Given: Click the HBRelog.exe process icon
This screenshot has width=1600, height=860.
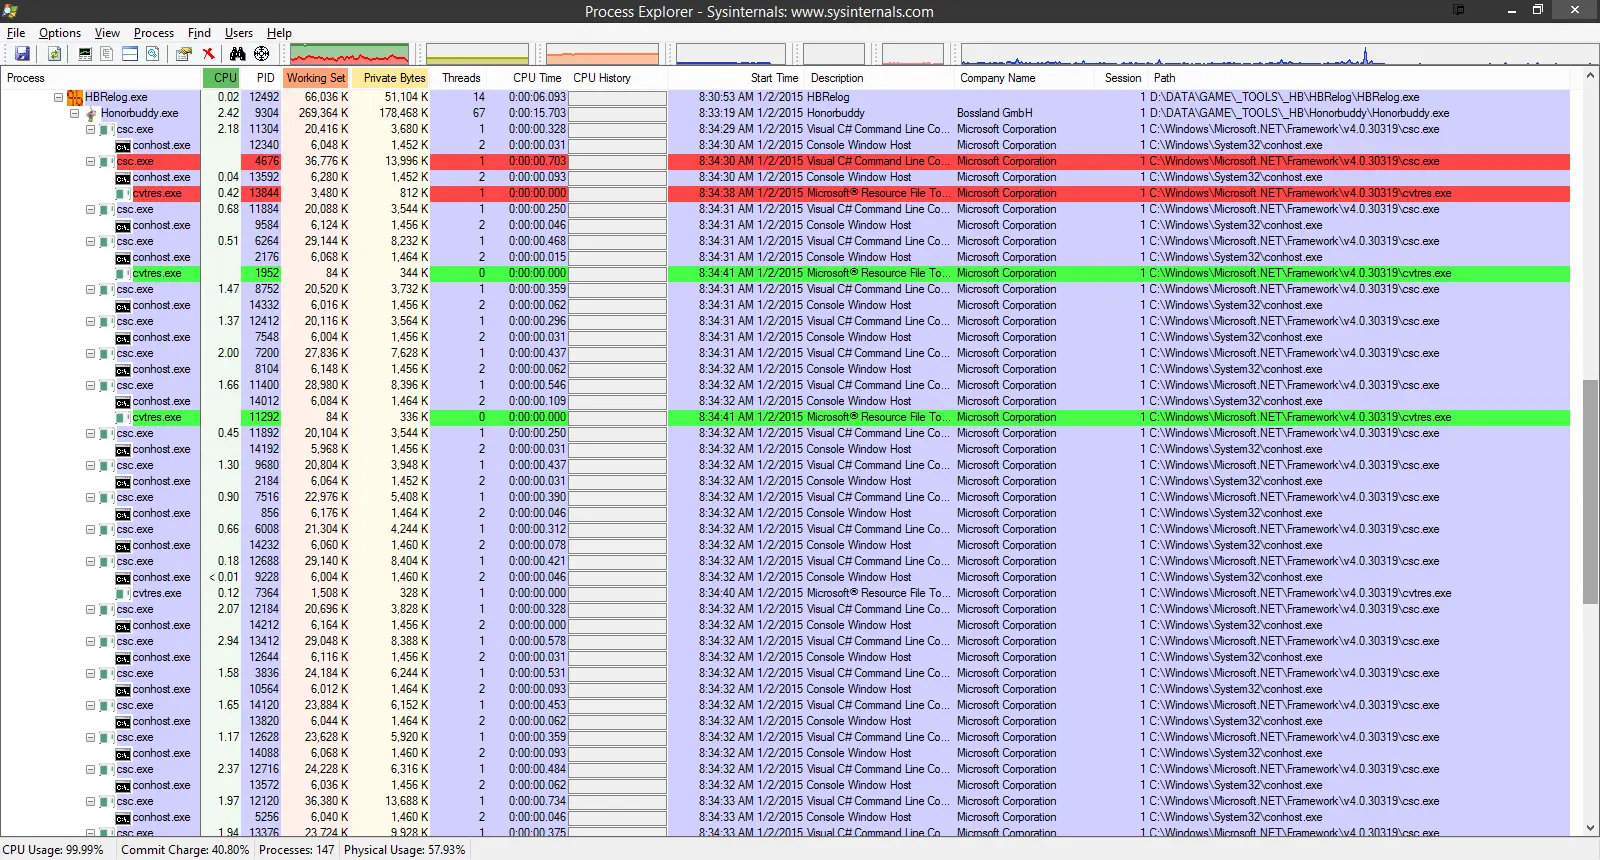Looking at the screenshot, I should tap(75, 97).
